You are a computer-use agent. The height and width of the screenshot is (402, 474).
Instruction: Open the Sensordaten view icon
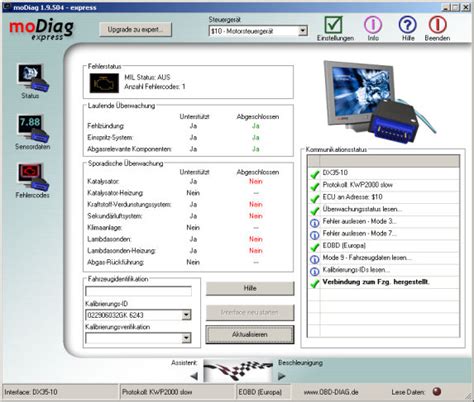point(33,128)
